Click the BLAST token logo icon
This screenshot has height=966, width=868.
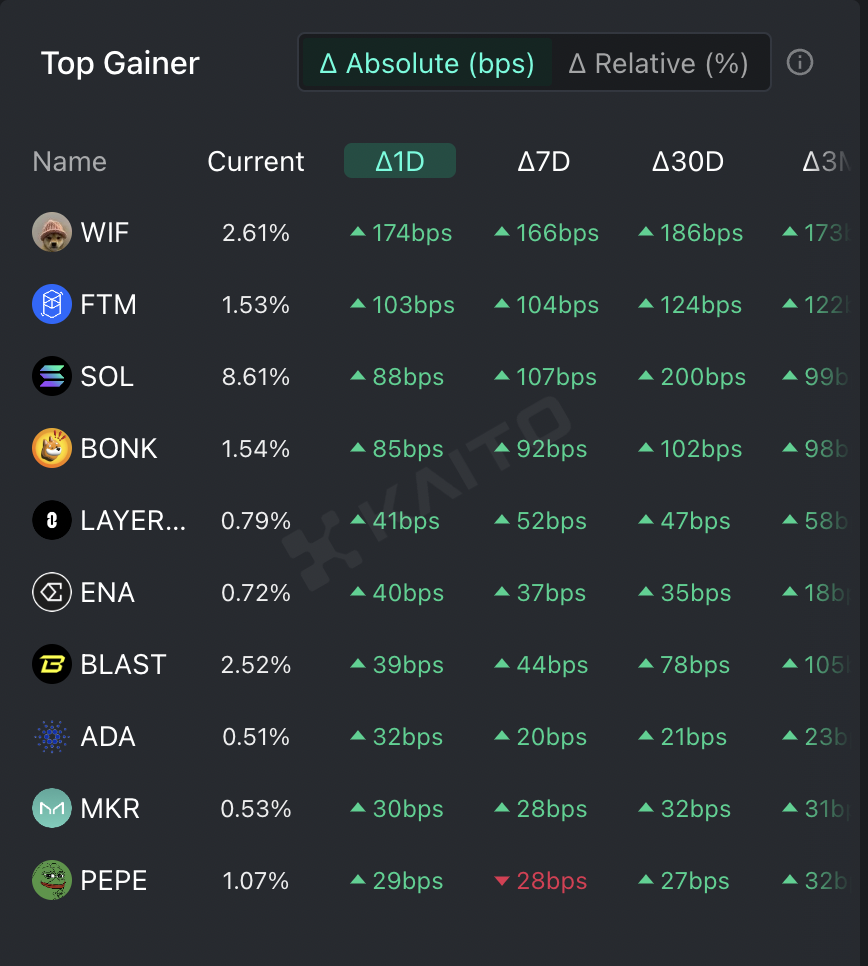click(52, 665)
